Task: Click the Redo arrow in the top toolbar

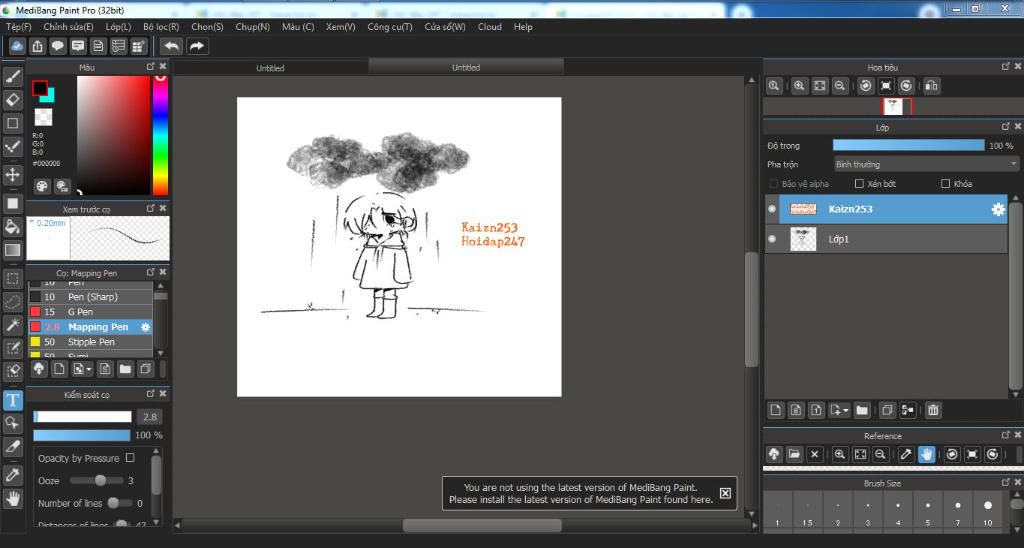Action: [197, 46]
